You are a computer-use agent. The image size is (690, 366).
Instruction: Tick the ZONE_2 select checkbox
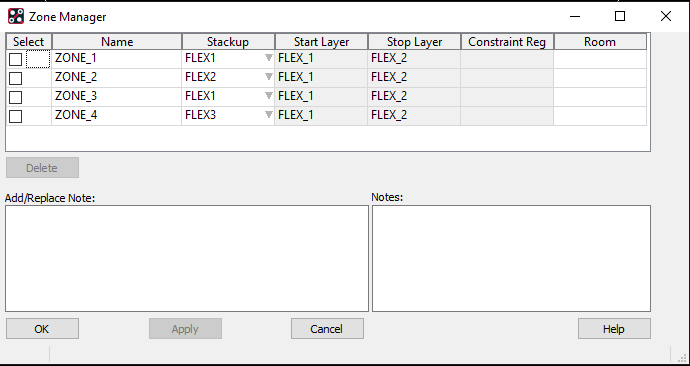[x=15, y=78]
